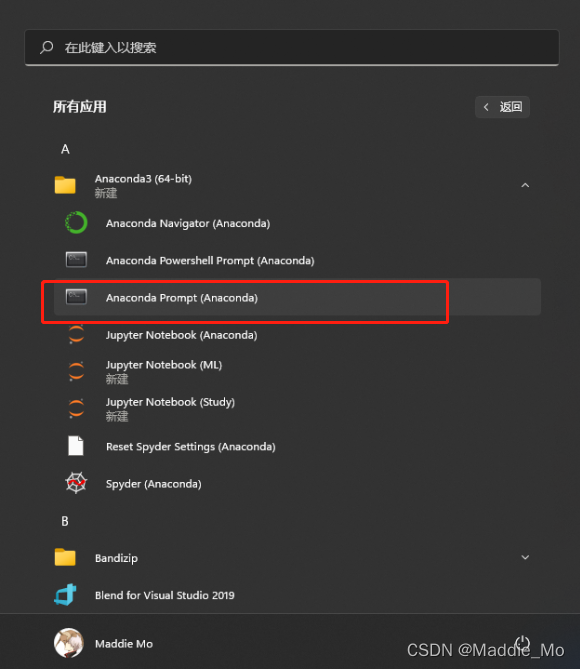
Task: Click the Jupyter Notebook (Anaconda) icon
Action: [76, 334]
